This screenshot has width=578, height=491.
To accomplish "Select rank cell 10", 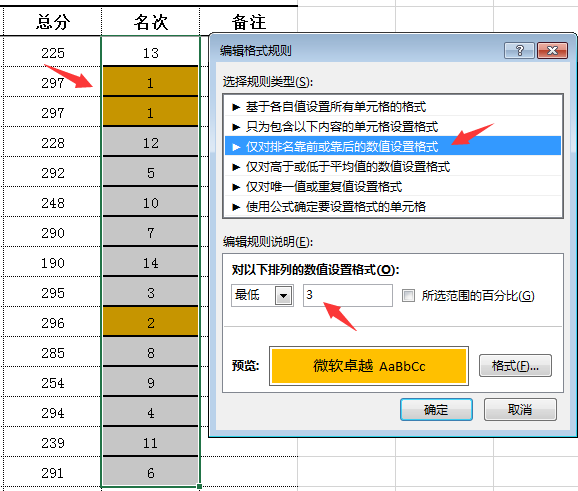I will tap(150, 202).
